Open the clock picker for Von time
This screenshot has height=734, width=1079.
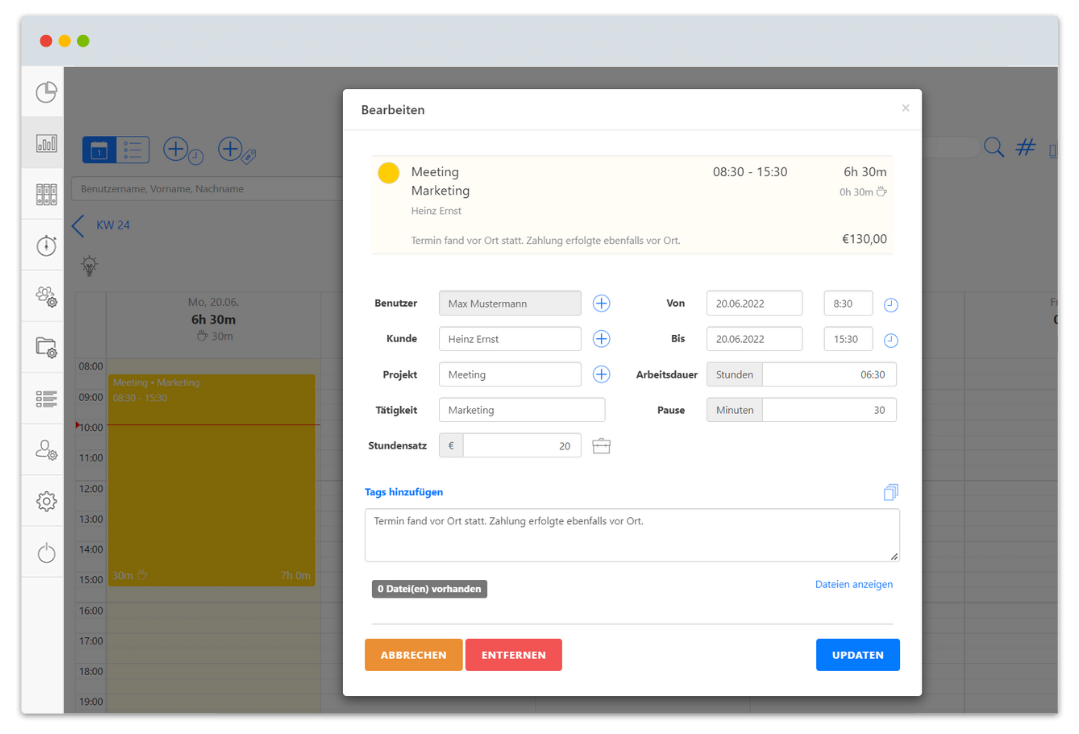coord(890,305)
